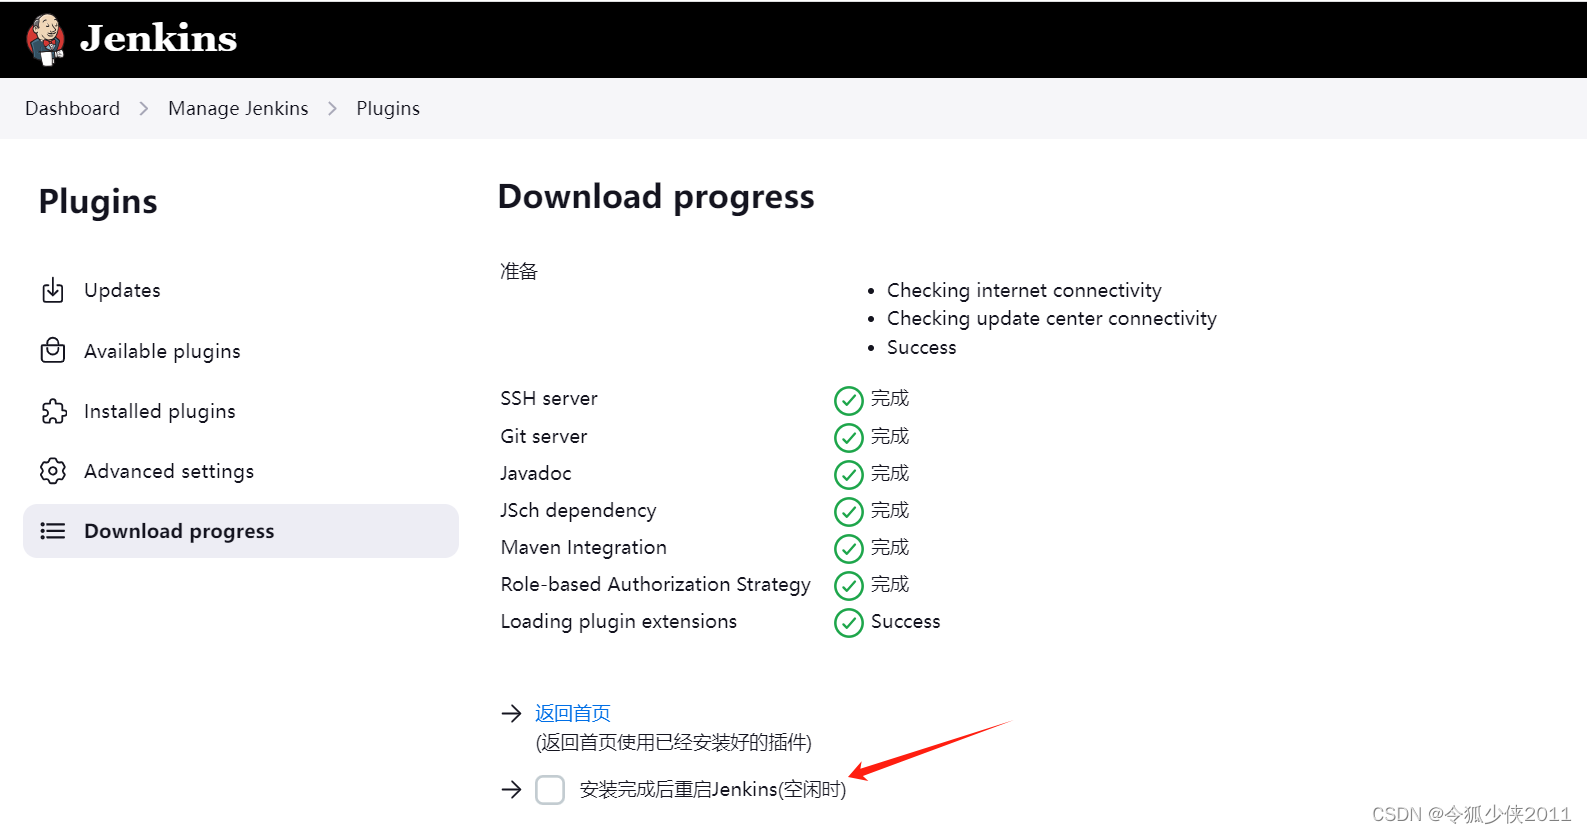Click the Download progress heading
The height and width of the screenshot is (834, 1587).
[x=656, y=198]
